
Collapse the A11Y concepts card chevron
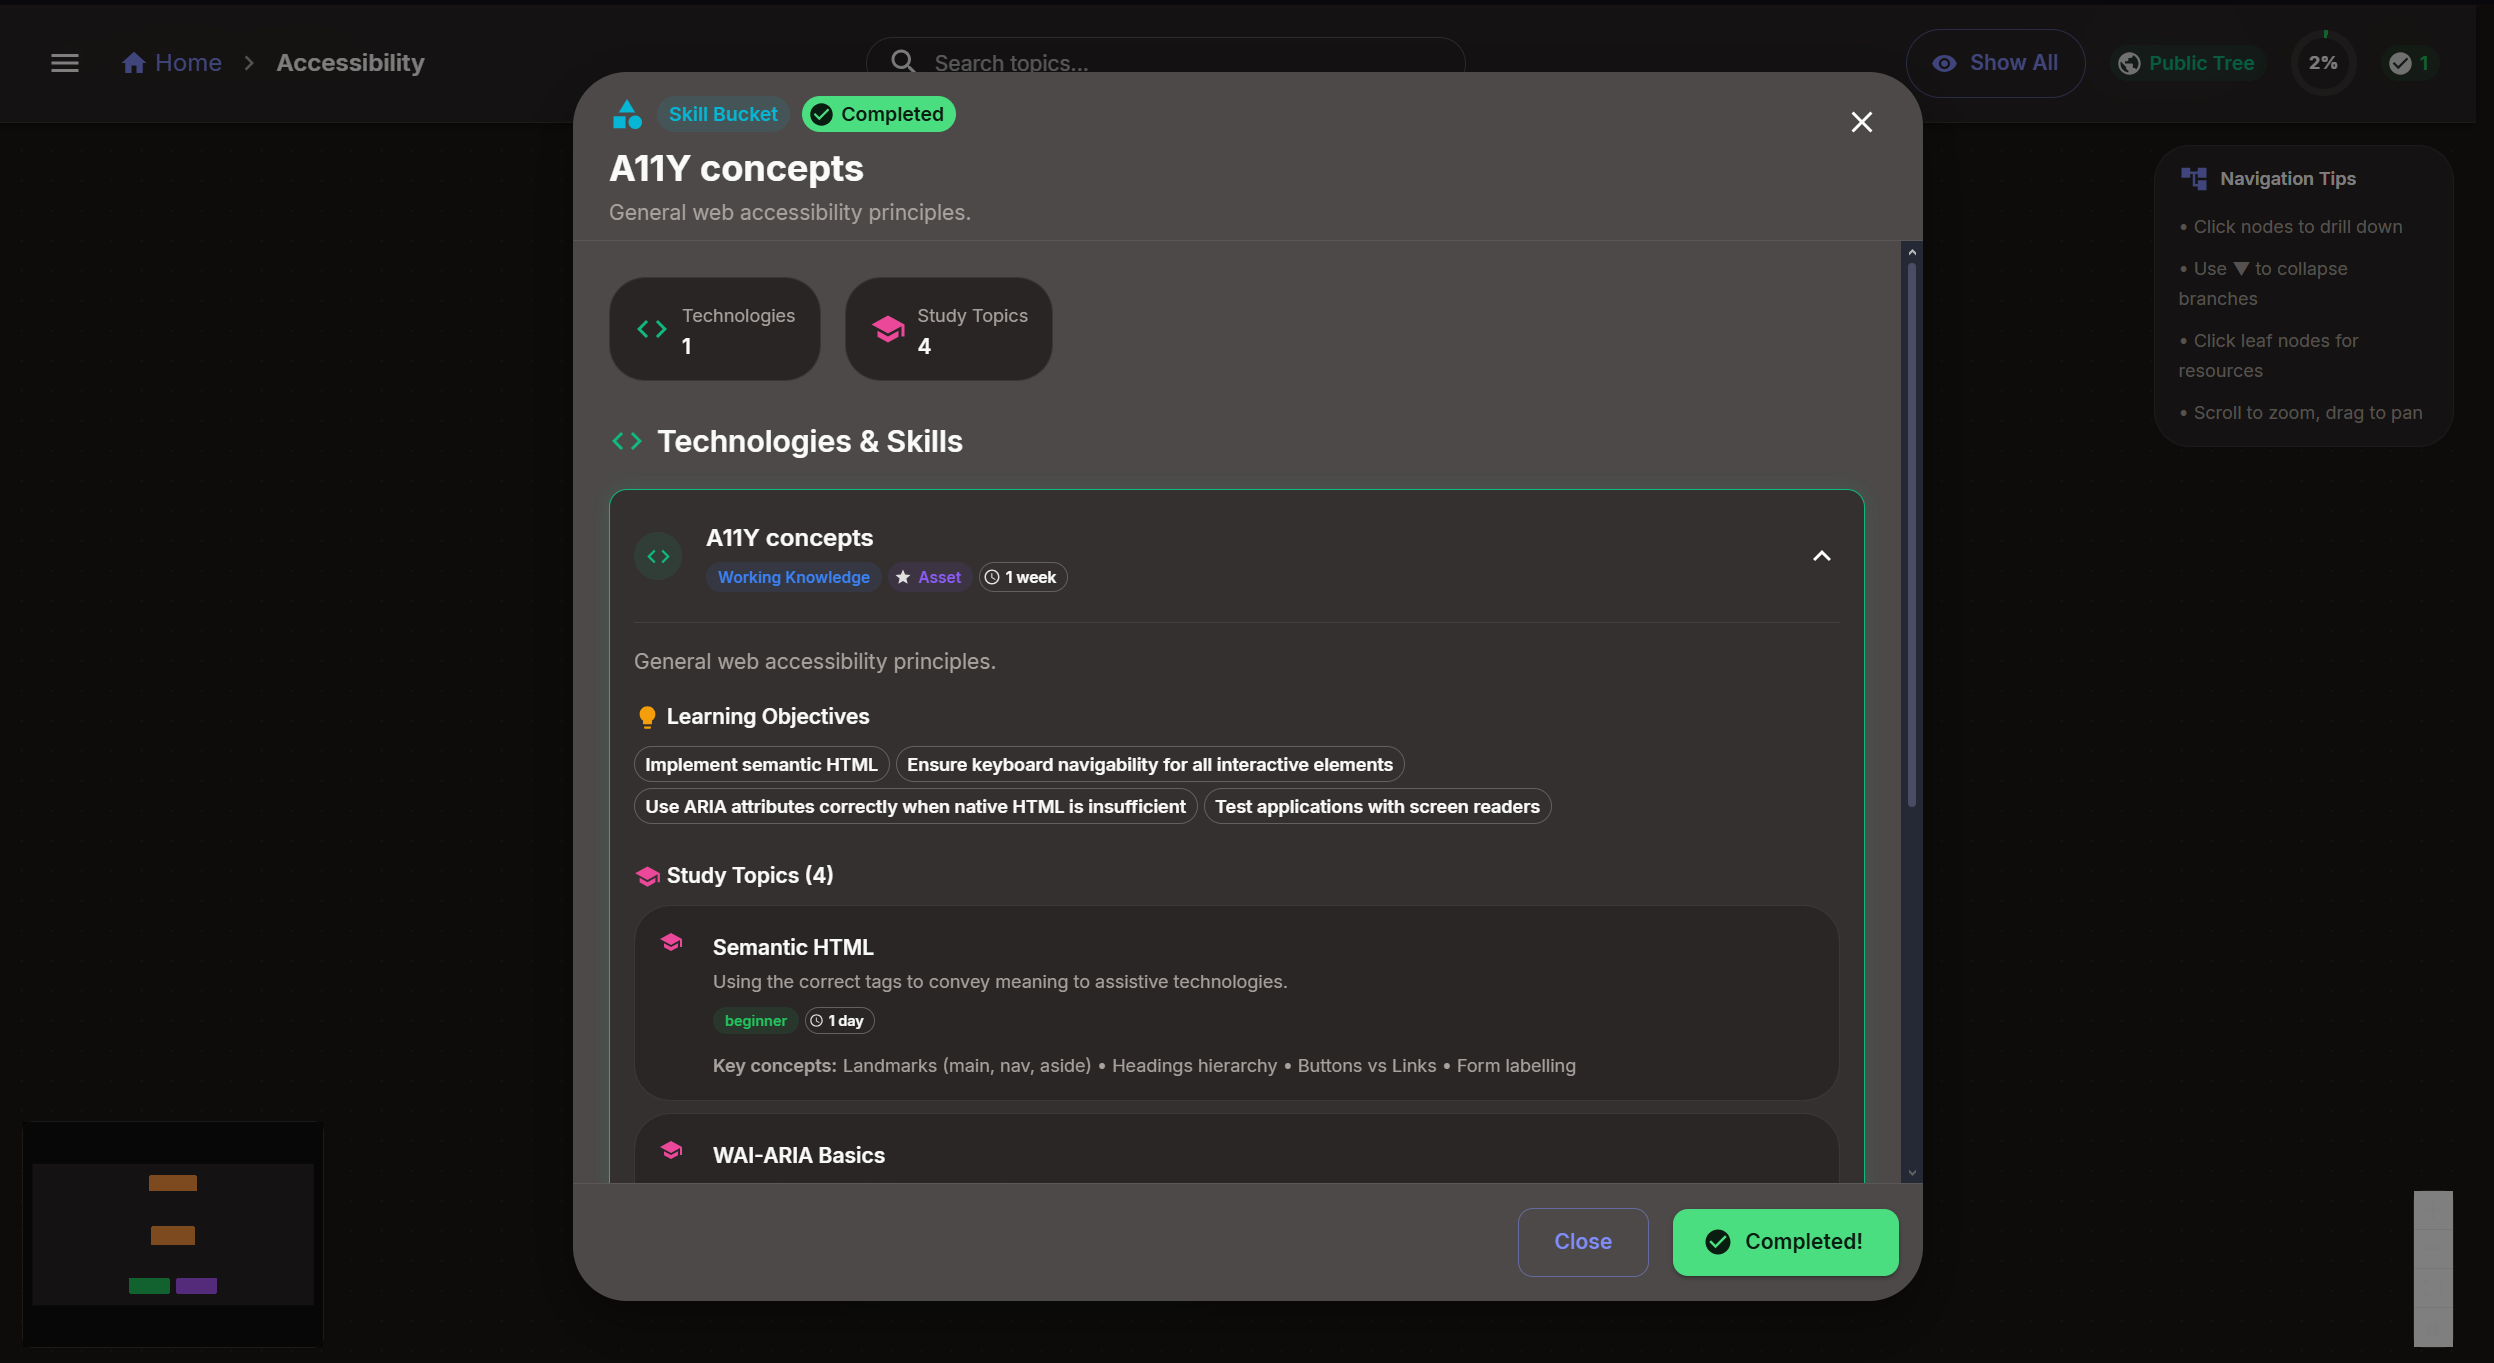tap(1821, 556)
